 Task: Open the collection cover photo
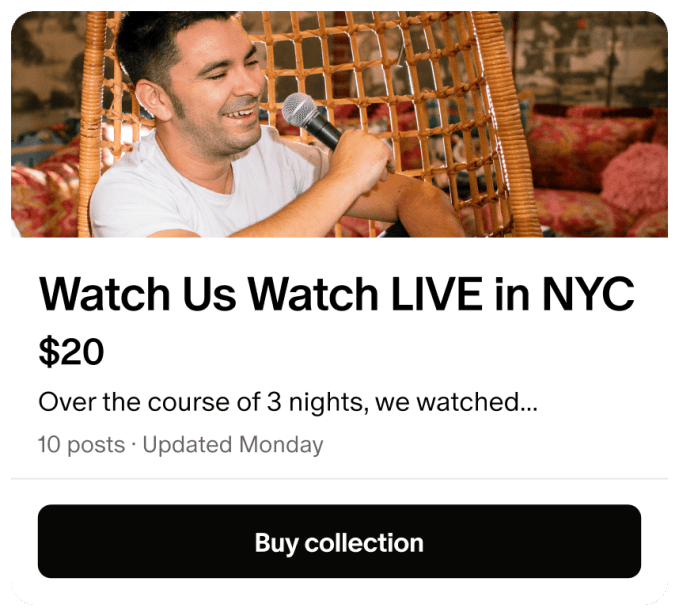(x=339, y=124)
